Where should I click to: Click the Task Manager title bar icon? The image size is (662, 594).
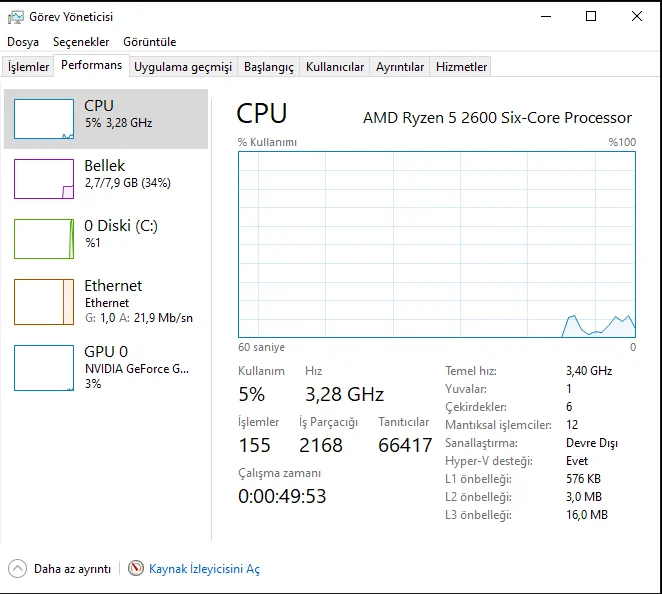point(16,16)
